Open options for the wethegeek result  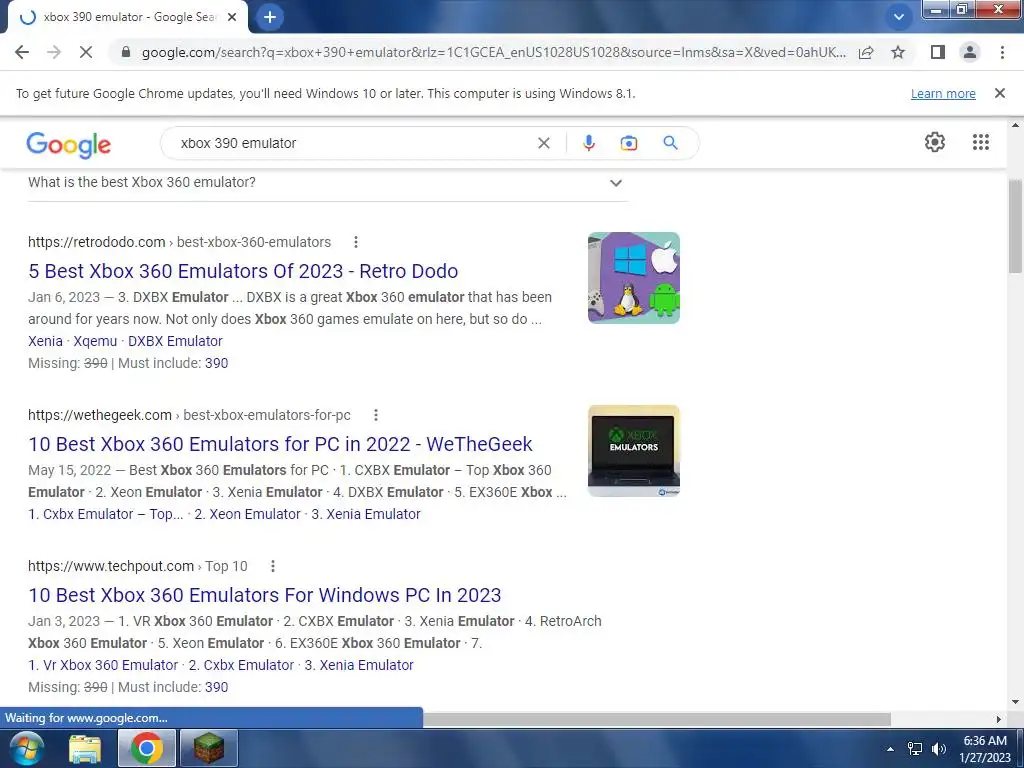pos(376,415)
